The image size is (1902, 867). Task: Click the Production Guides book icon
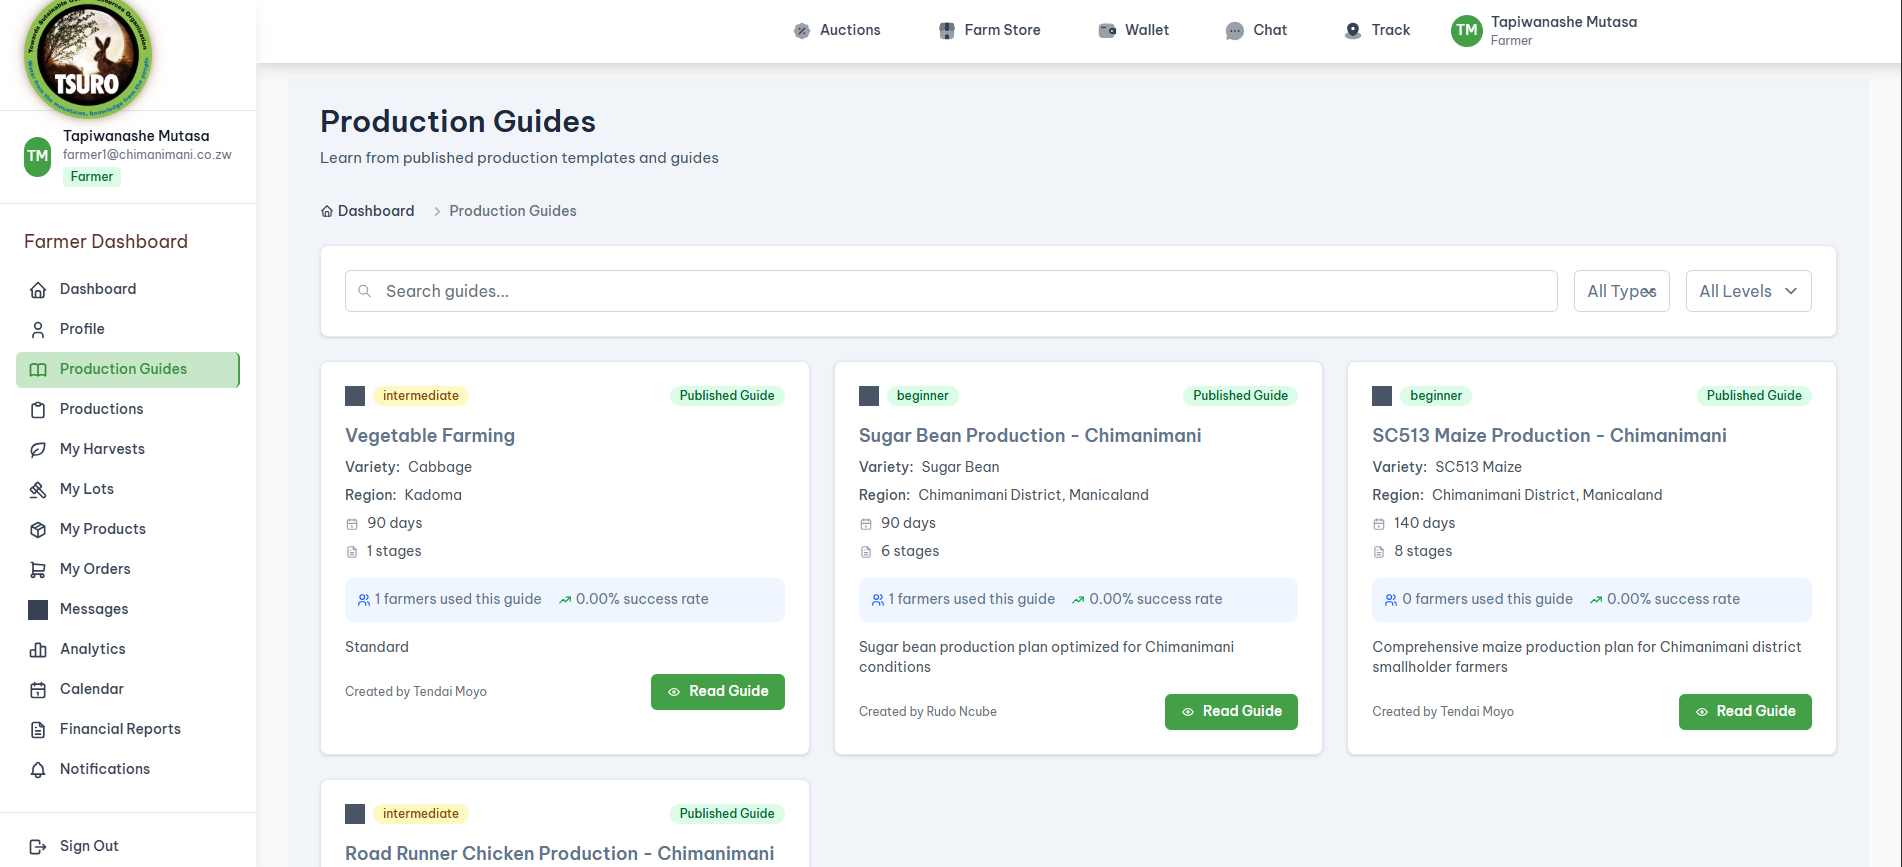point(38,370)
